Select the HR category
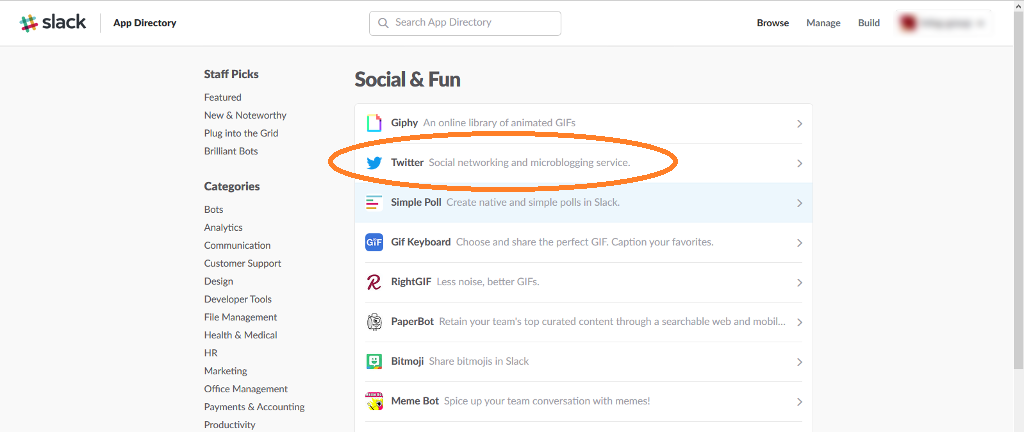 click(210, 353)
